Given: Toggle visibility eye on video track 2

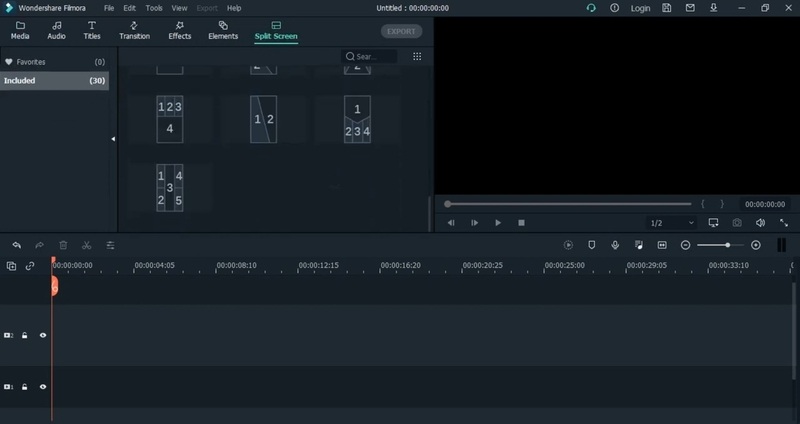Looking at the screenshot, I should (x=43, y=336).
